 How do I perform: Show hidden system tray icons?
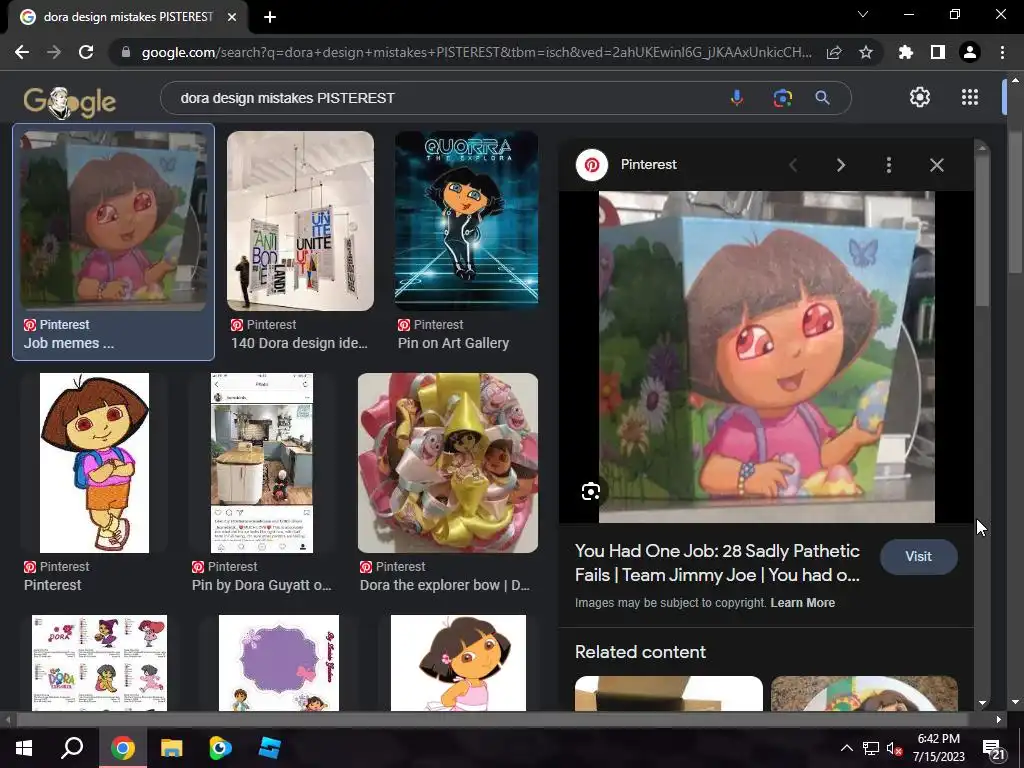[846, 748]
